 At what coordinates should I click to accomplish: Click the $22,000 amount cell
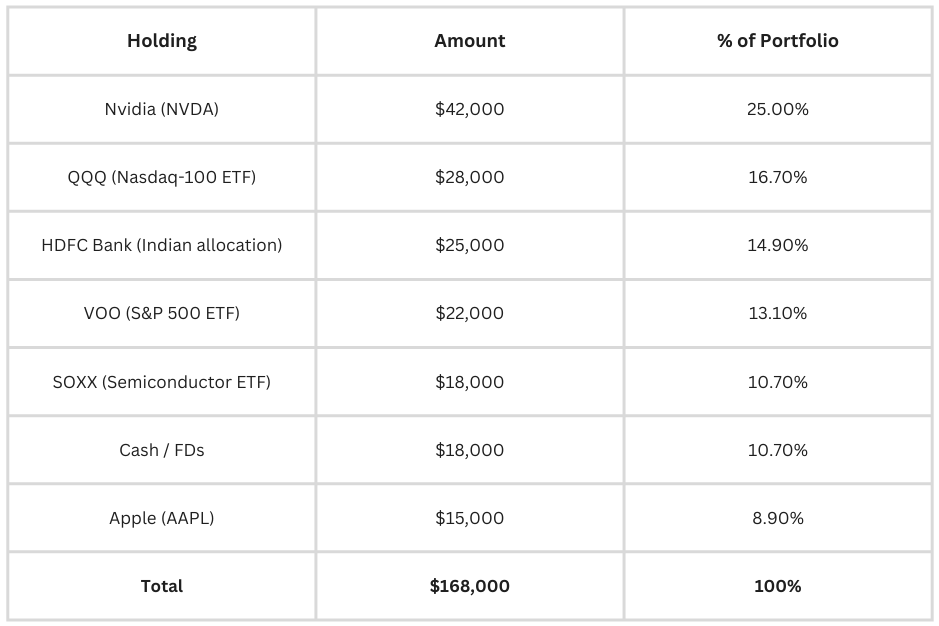point(470,313)
